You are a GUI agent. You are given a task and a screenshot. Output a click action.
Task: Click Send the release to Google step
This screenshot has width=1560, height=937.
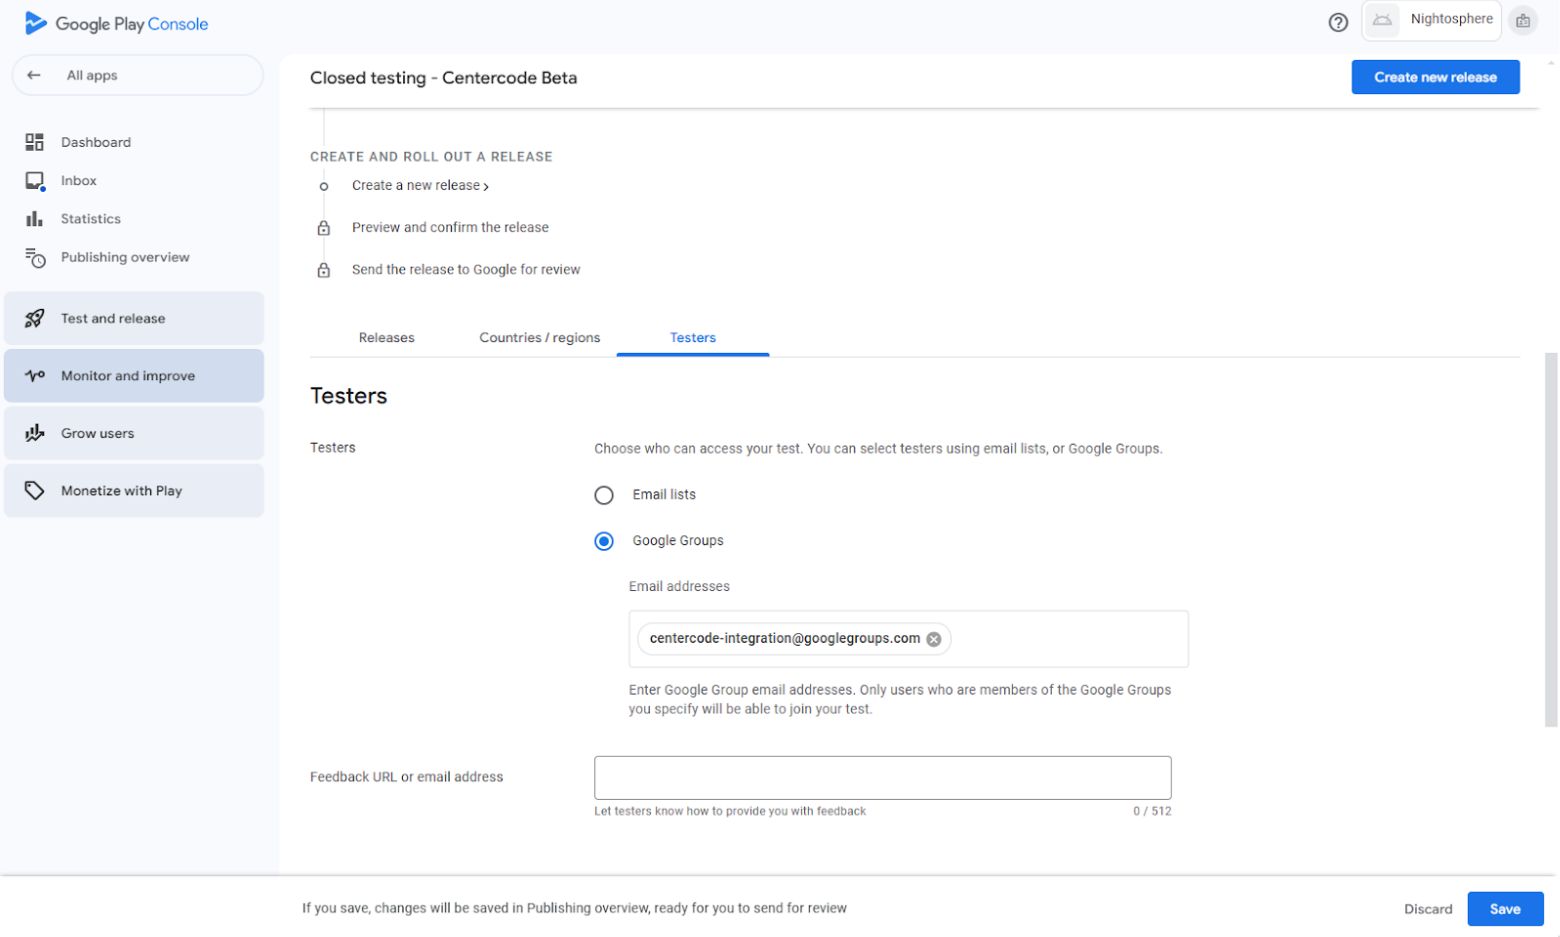466,270
